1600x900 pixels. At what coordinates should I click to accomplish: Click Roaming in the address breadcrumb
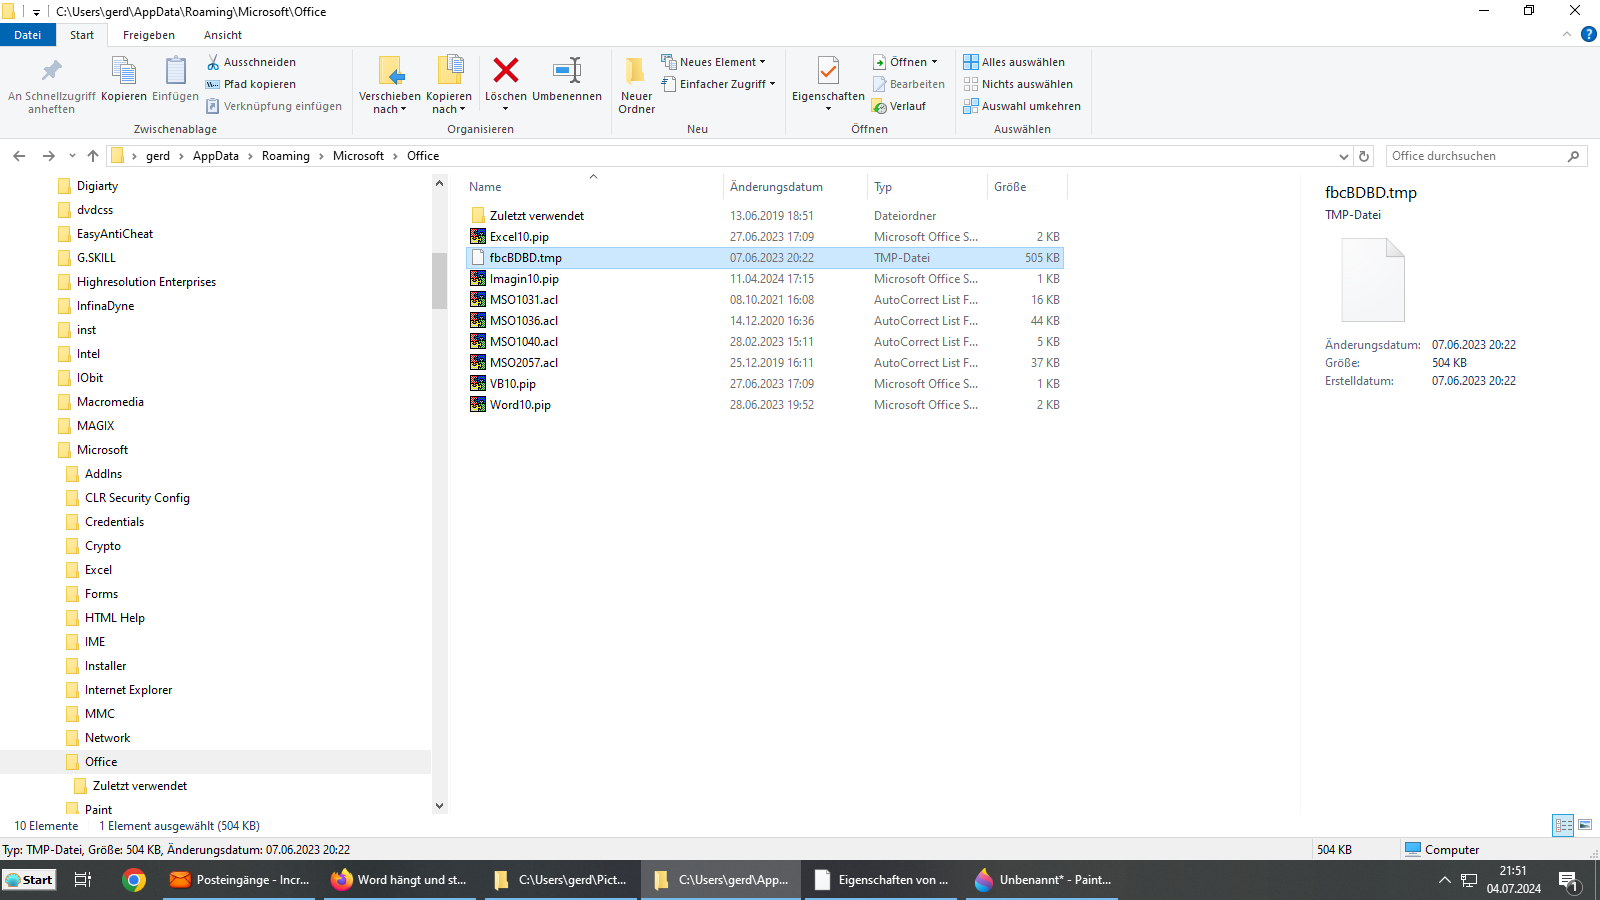tap(286, 156)
